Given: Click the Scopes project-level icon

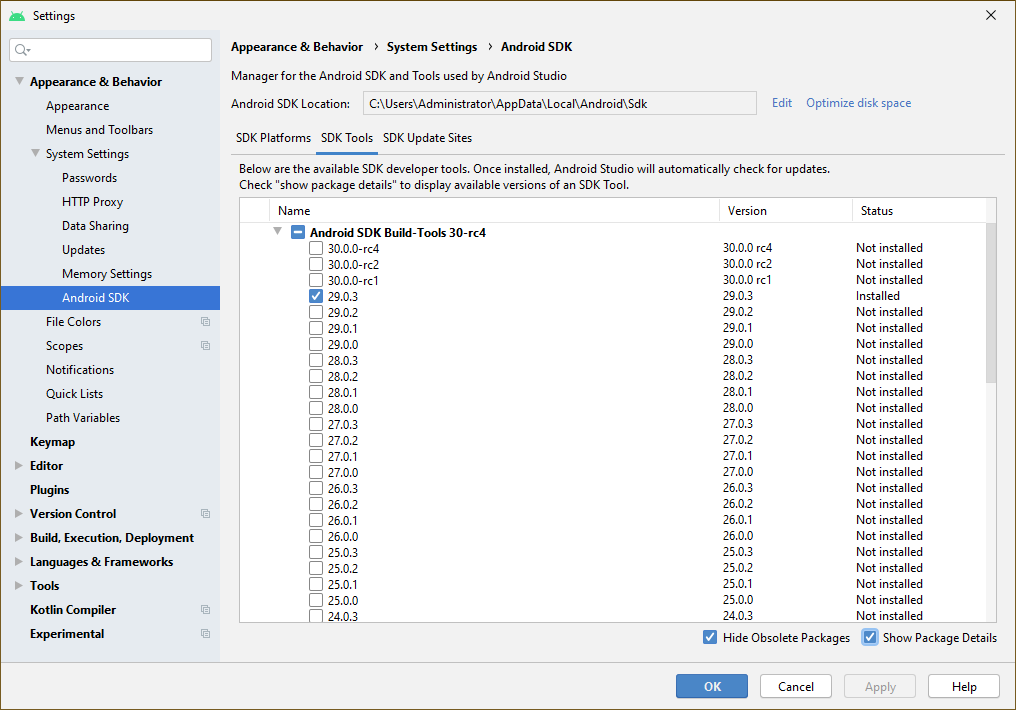Looking at the screenshot, I should (205, 346).
